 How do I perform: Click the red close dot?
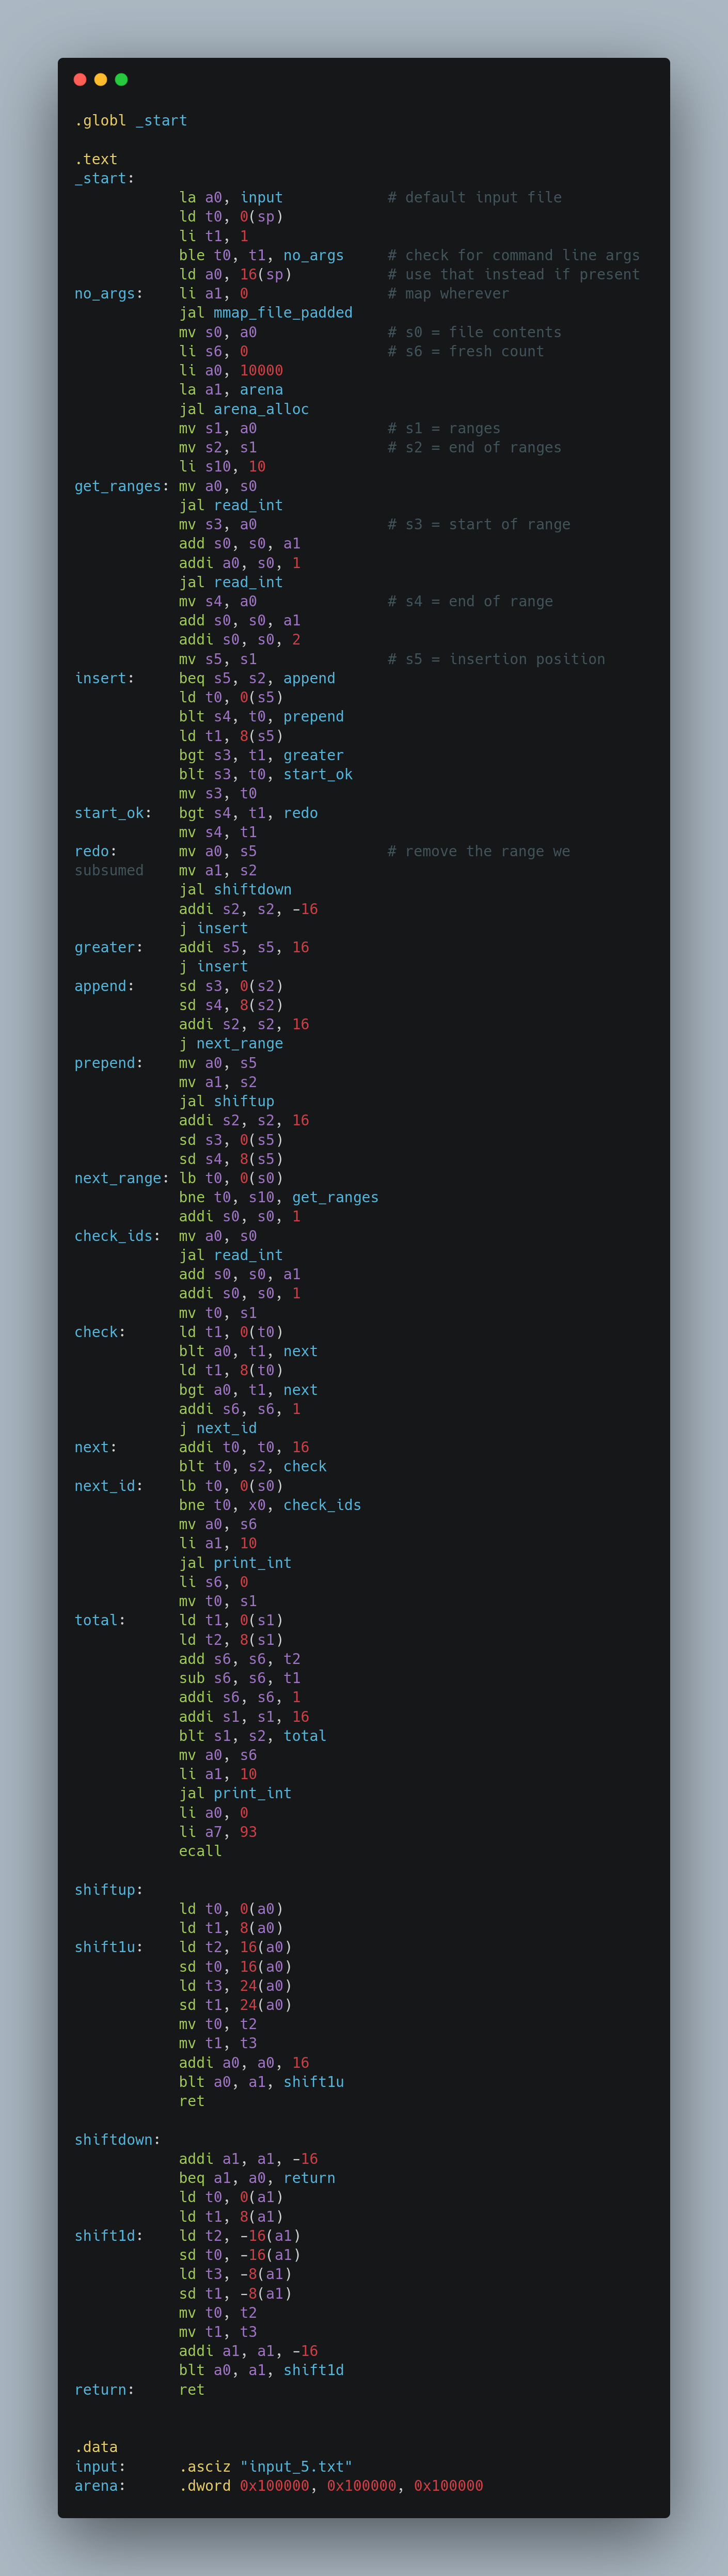[80, 80]
